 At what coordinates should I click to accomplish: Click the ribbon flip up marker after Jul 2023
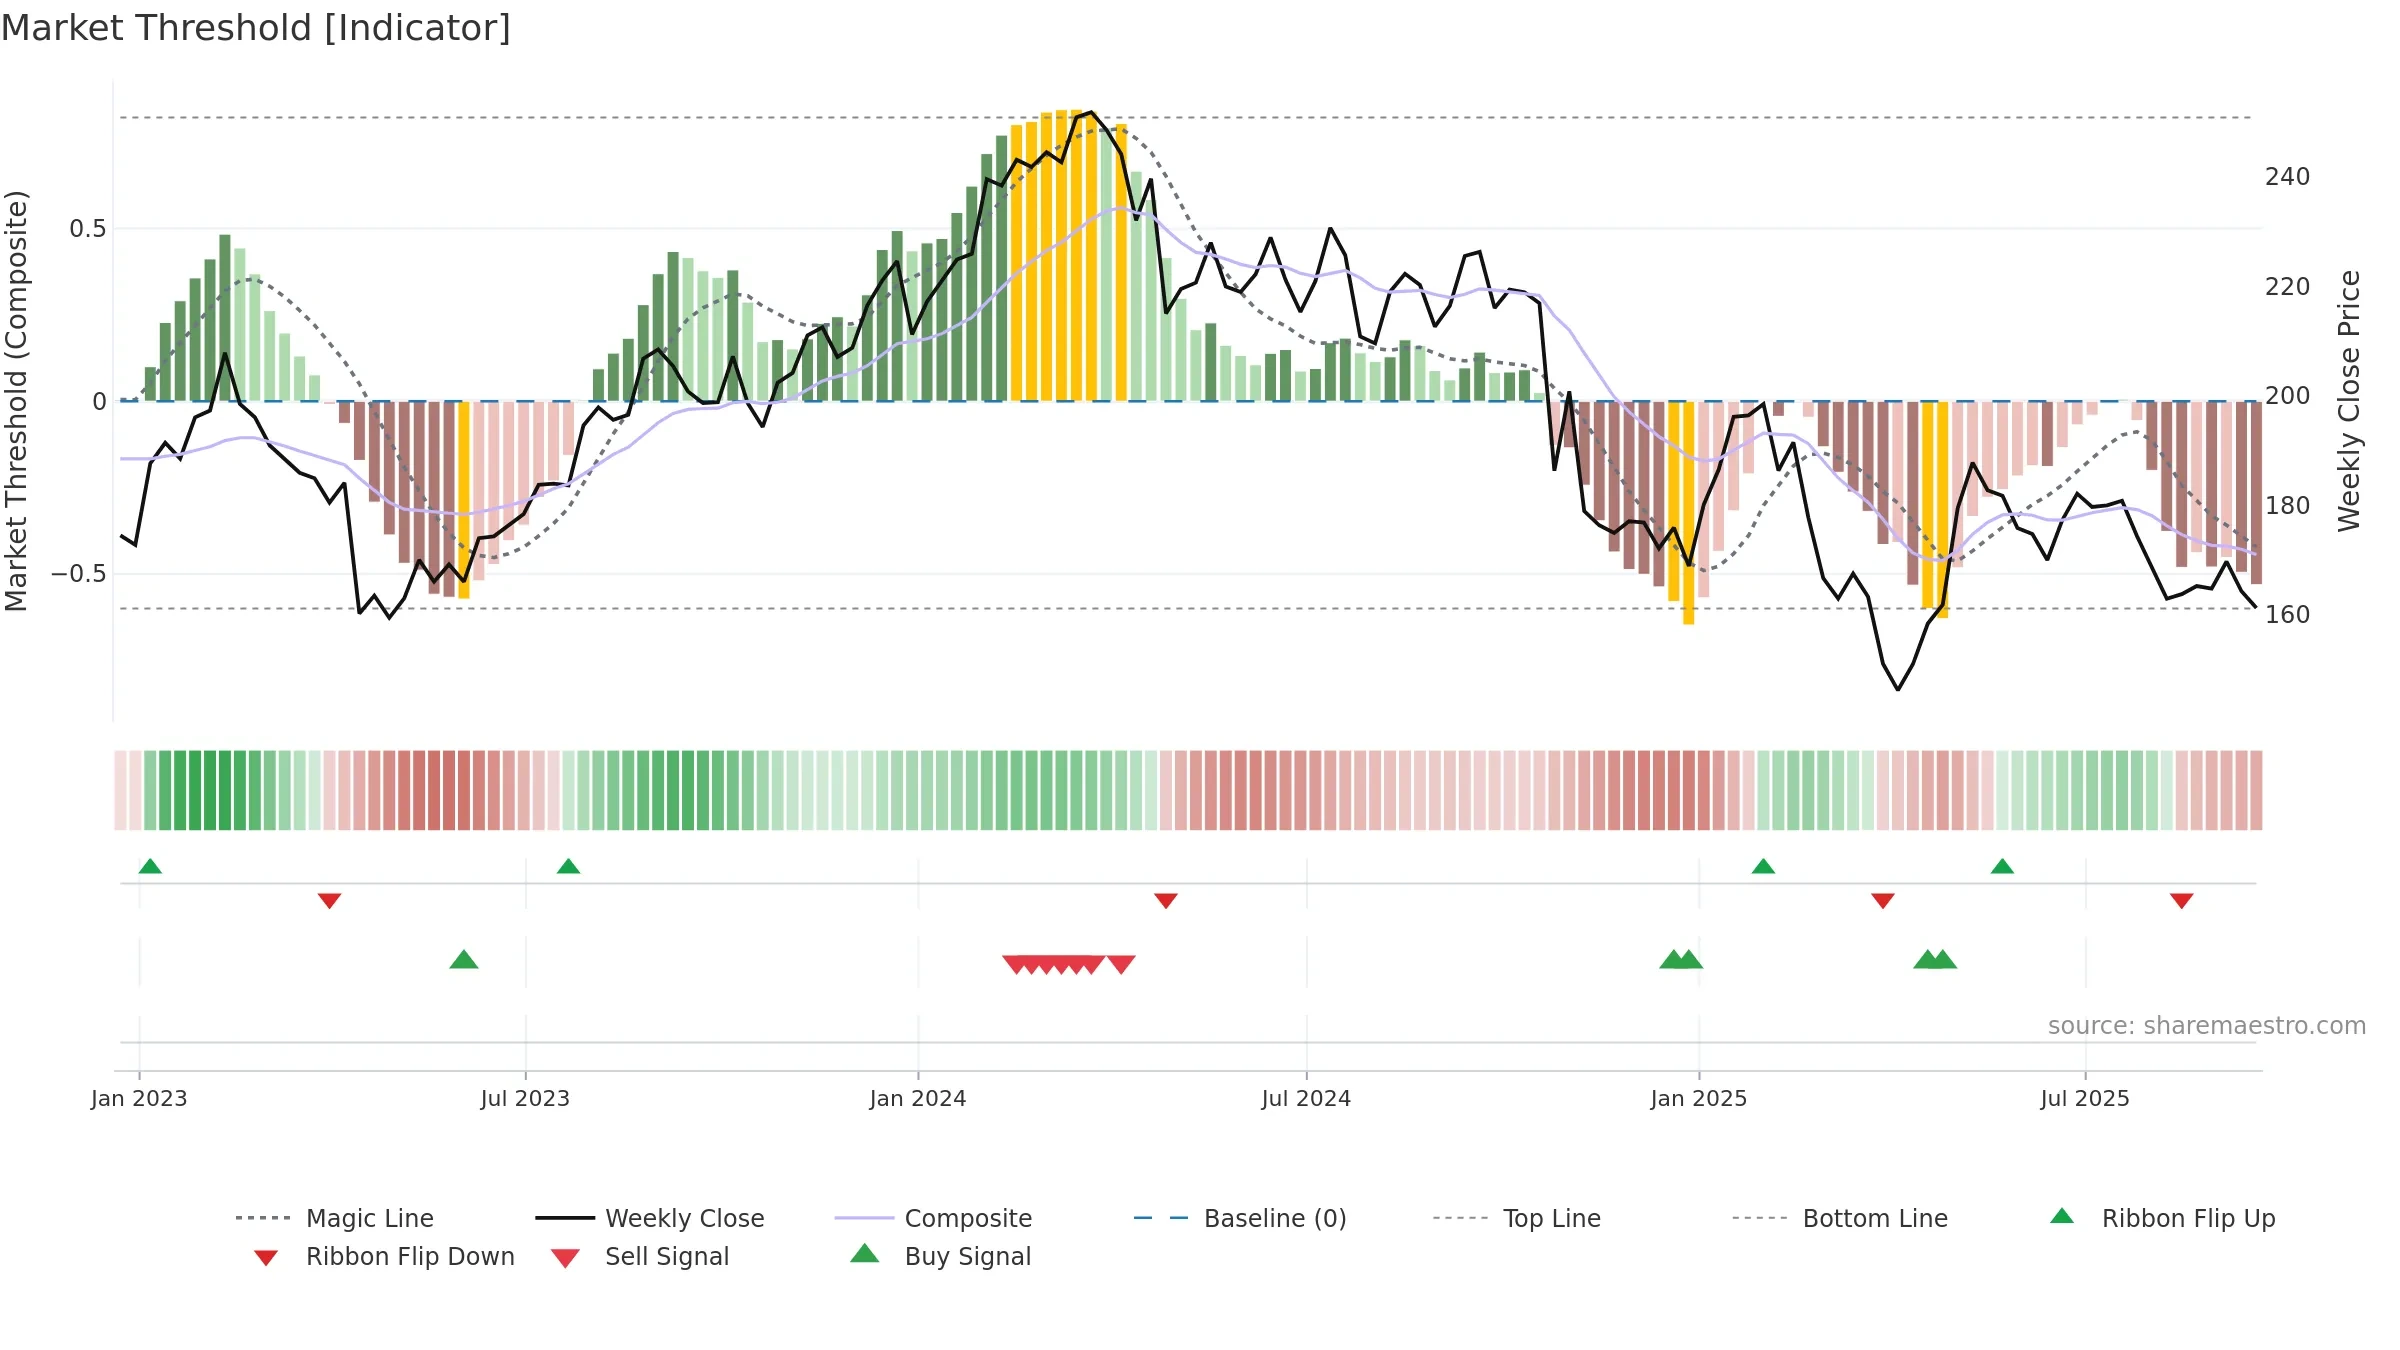click(568, 866)
